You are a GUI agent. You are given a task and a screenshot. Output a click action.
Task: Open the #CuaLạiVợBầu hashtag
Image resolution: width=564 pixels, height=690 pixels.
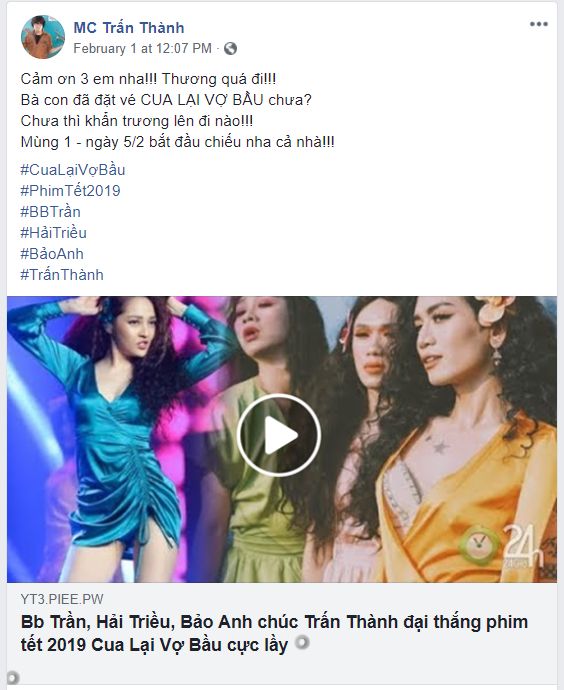click(73, 170)
